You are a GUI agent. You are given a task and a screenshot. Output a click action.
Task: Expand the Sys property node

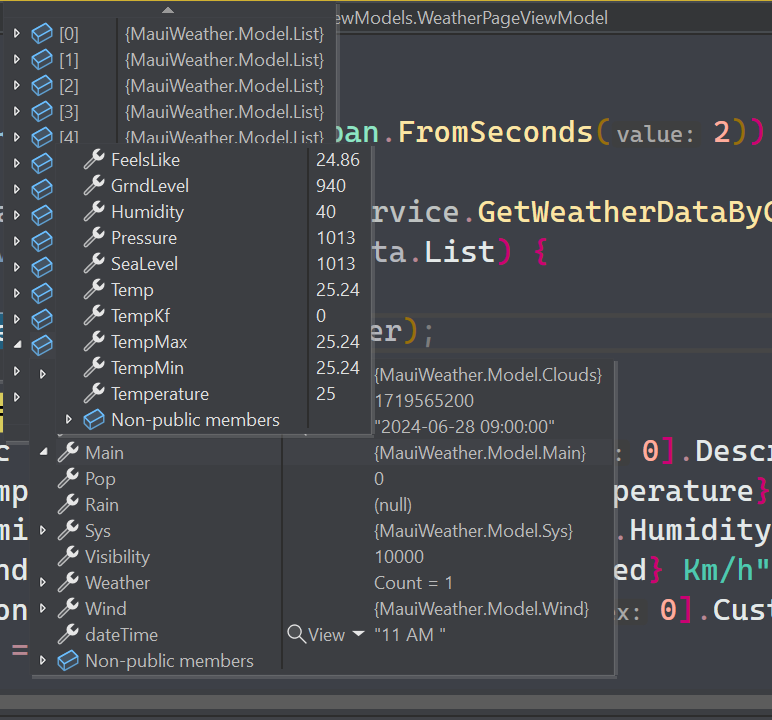tap(43, 530)
